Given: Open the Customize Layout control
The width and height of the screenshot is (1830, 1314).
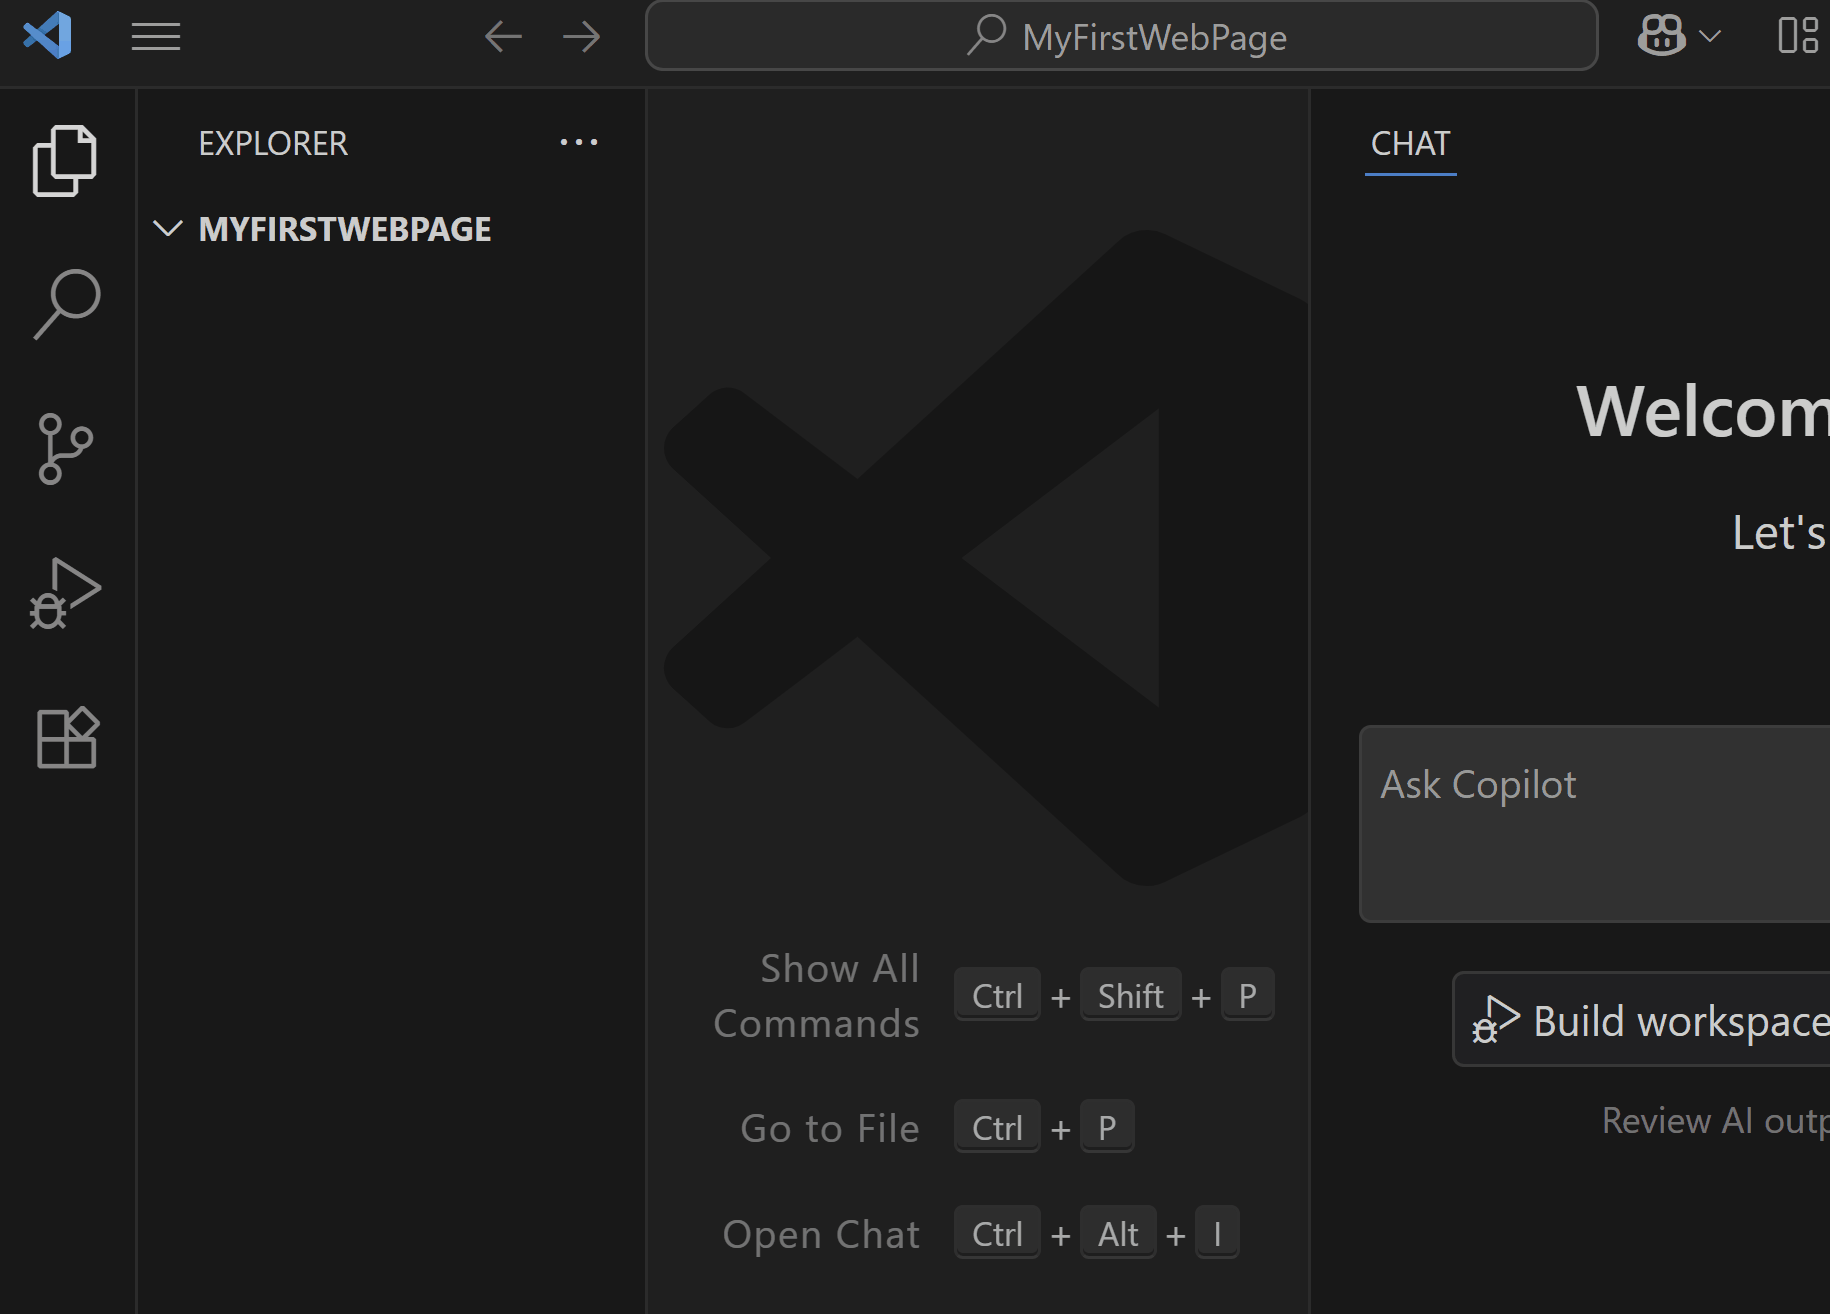Looking at the screenshot, I should point(1800,36).
